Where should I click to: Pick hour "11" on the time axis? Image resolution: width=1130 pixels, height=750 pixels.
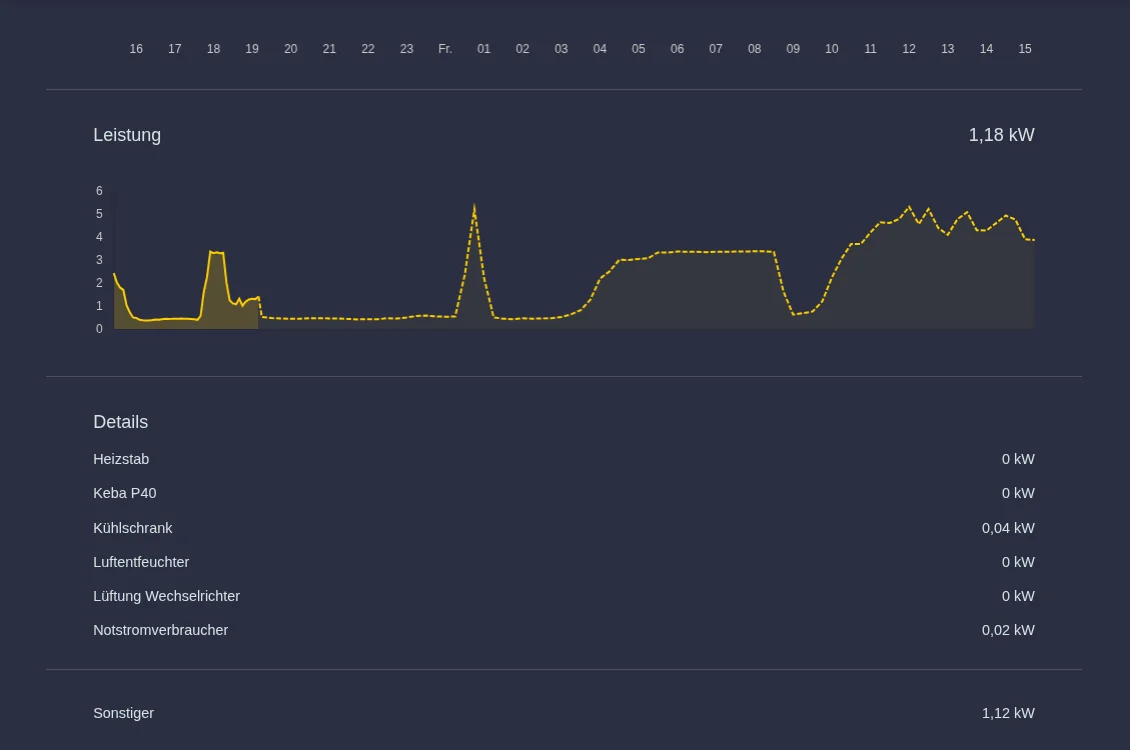(871, 48)
